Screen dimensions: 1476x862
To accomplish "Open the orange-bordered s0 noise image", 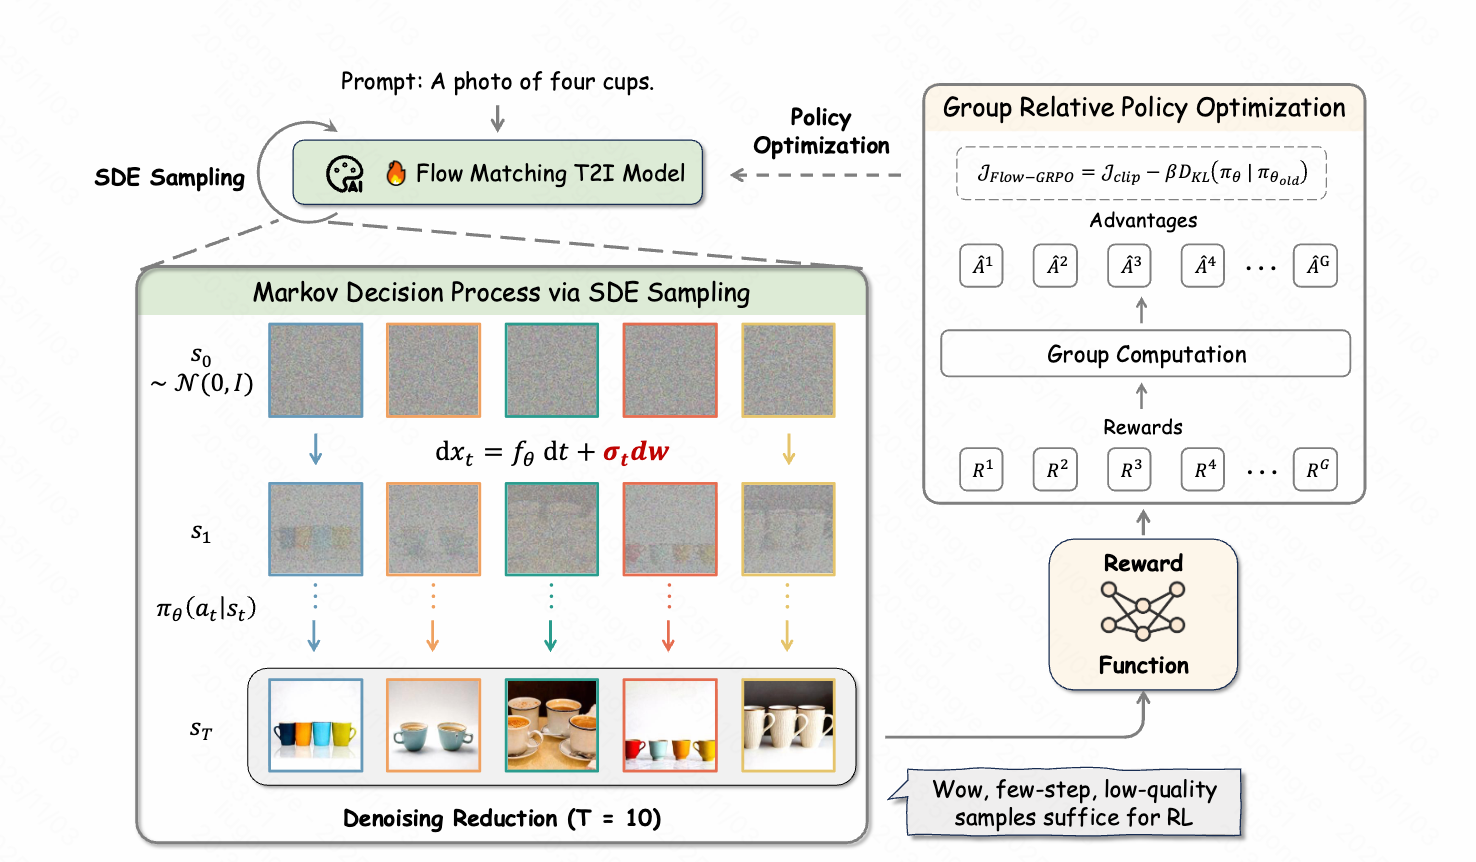I will coord(434,370).
